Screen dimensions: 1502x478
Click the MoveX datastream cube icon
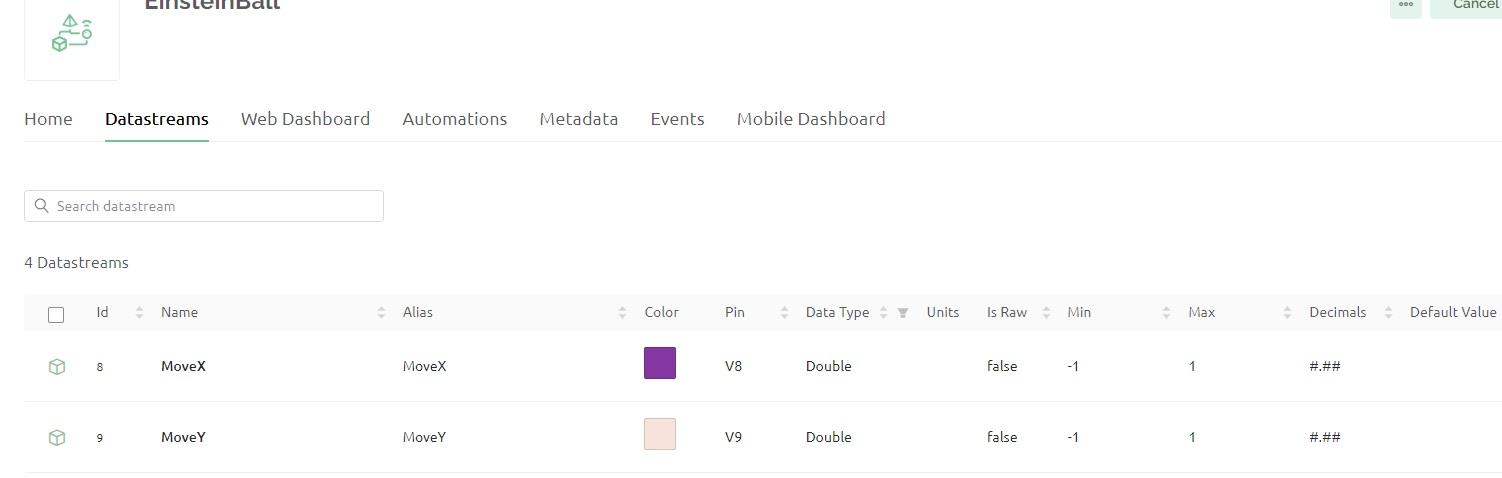coord(57,367)
